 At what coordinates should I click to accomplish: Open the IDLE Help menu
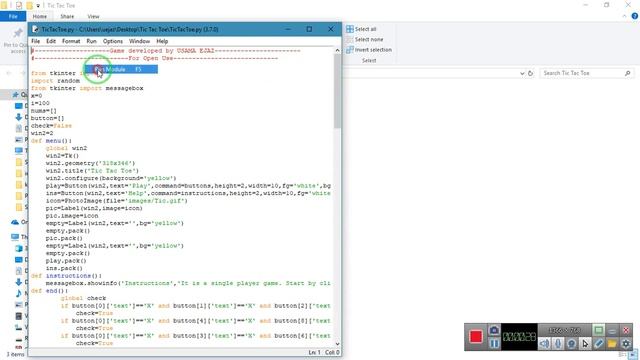pos(162,41)
